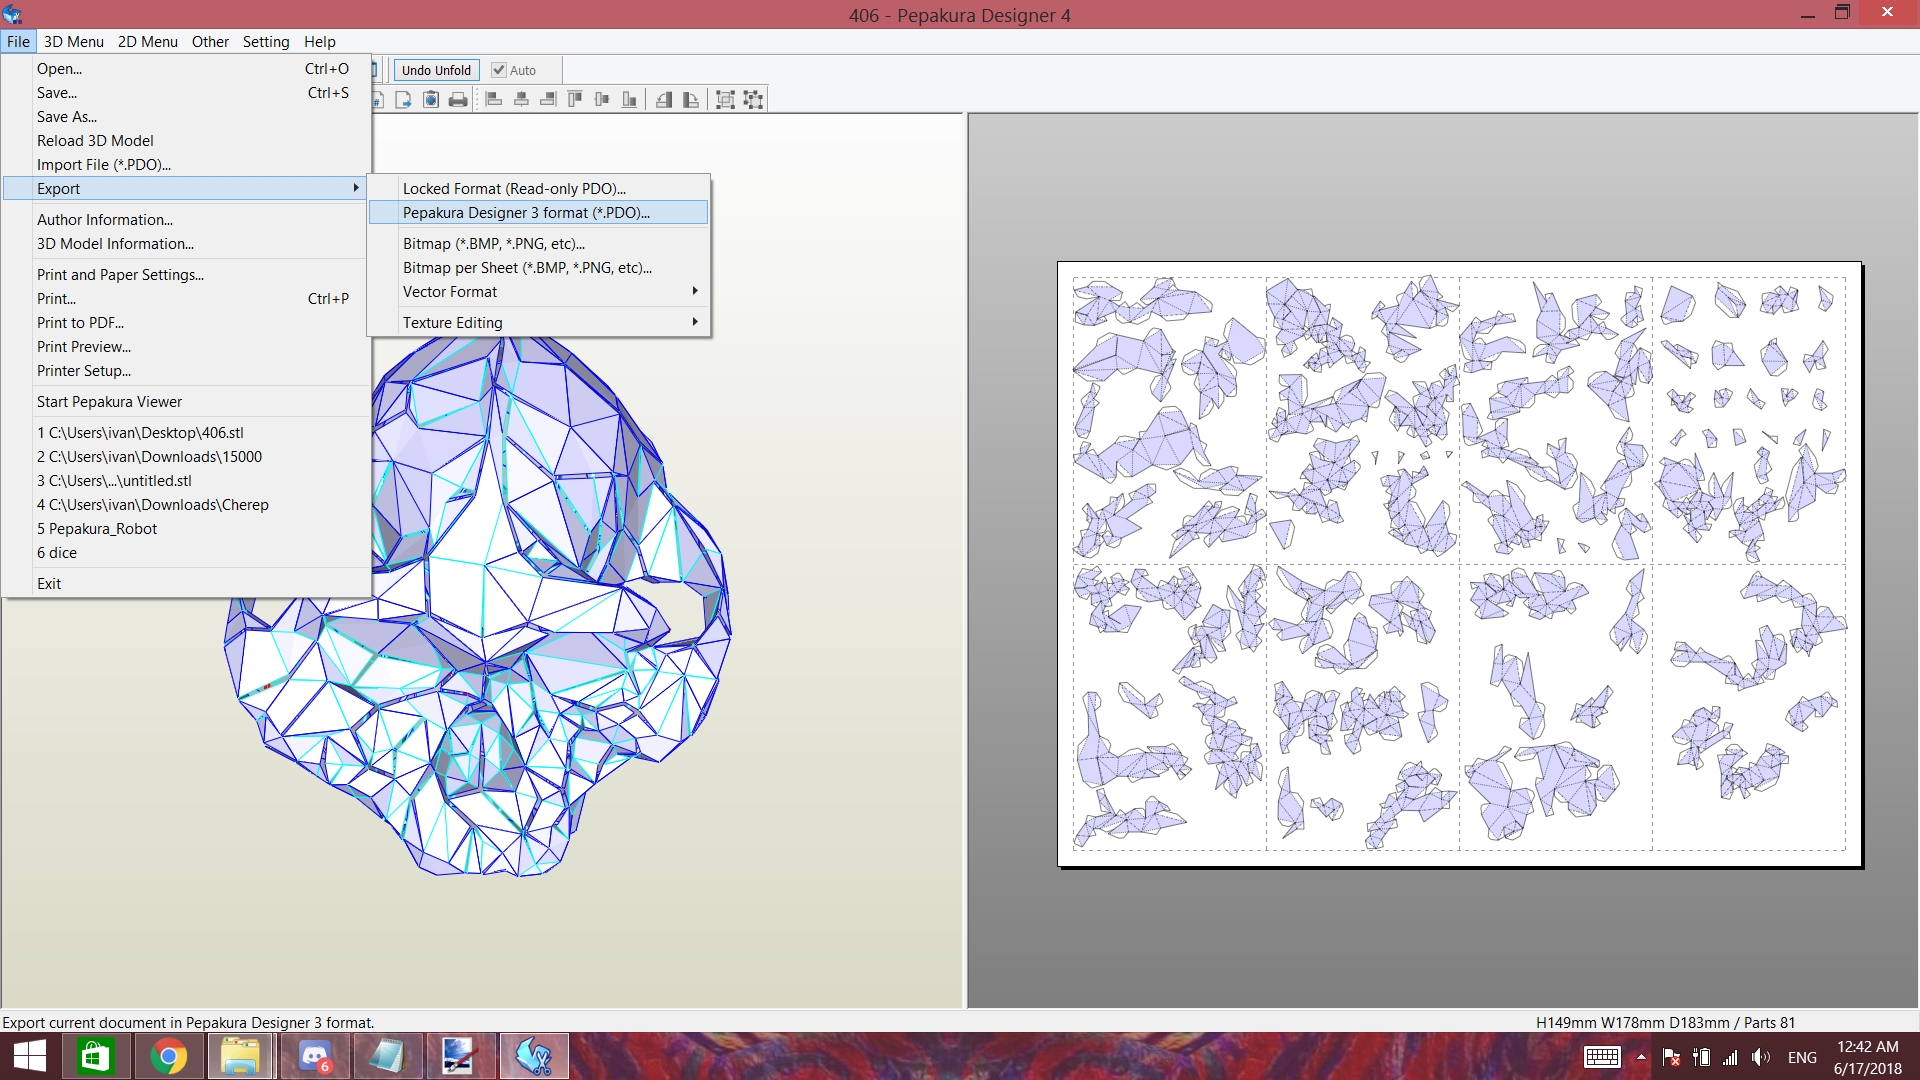Click Exit in File menu

coord(186,583)
